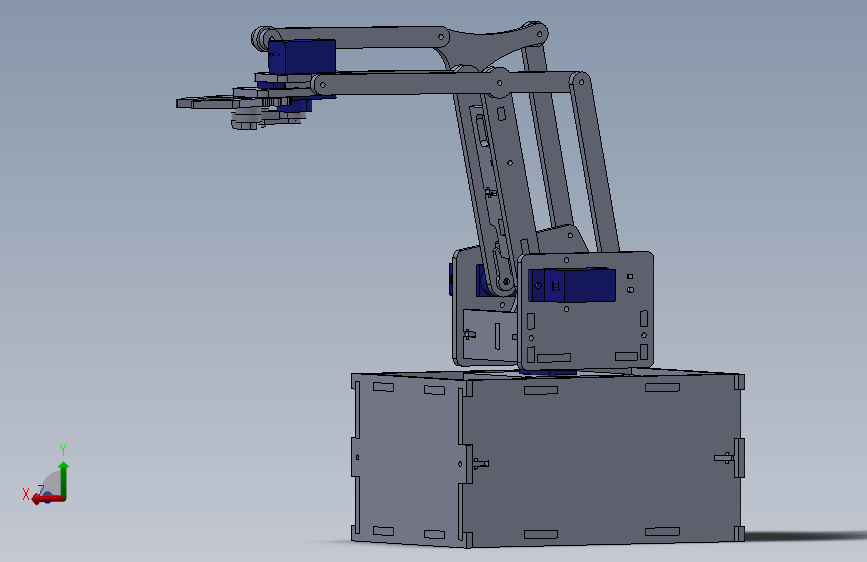Select the blue servo at the top arm end
The width and height of the screenshot is (867, 562).
[302, 56]
